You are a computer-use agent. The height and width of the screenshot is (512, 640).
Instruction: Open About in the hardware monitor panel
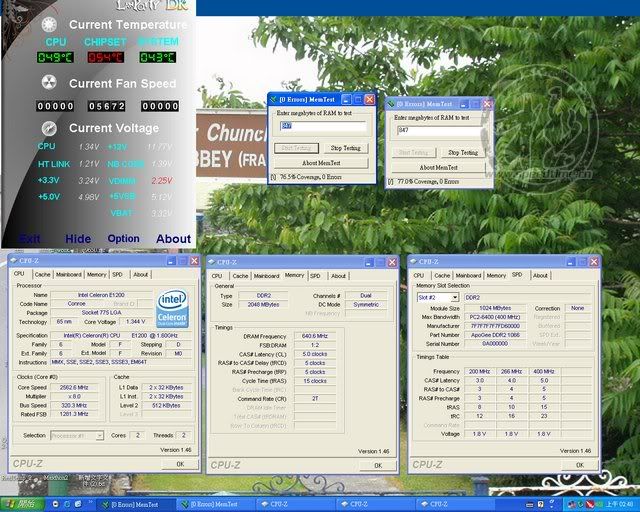click(x=173, y=239)
